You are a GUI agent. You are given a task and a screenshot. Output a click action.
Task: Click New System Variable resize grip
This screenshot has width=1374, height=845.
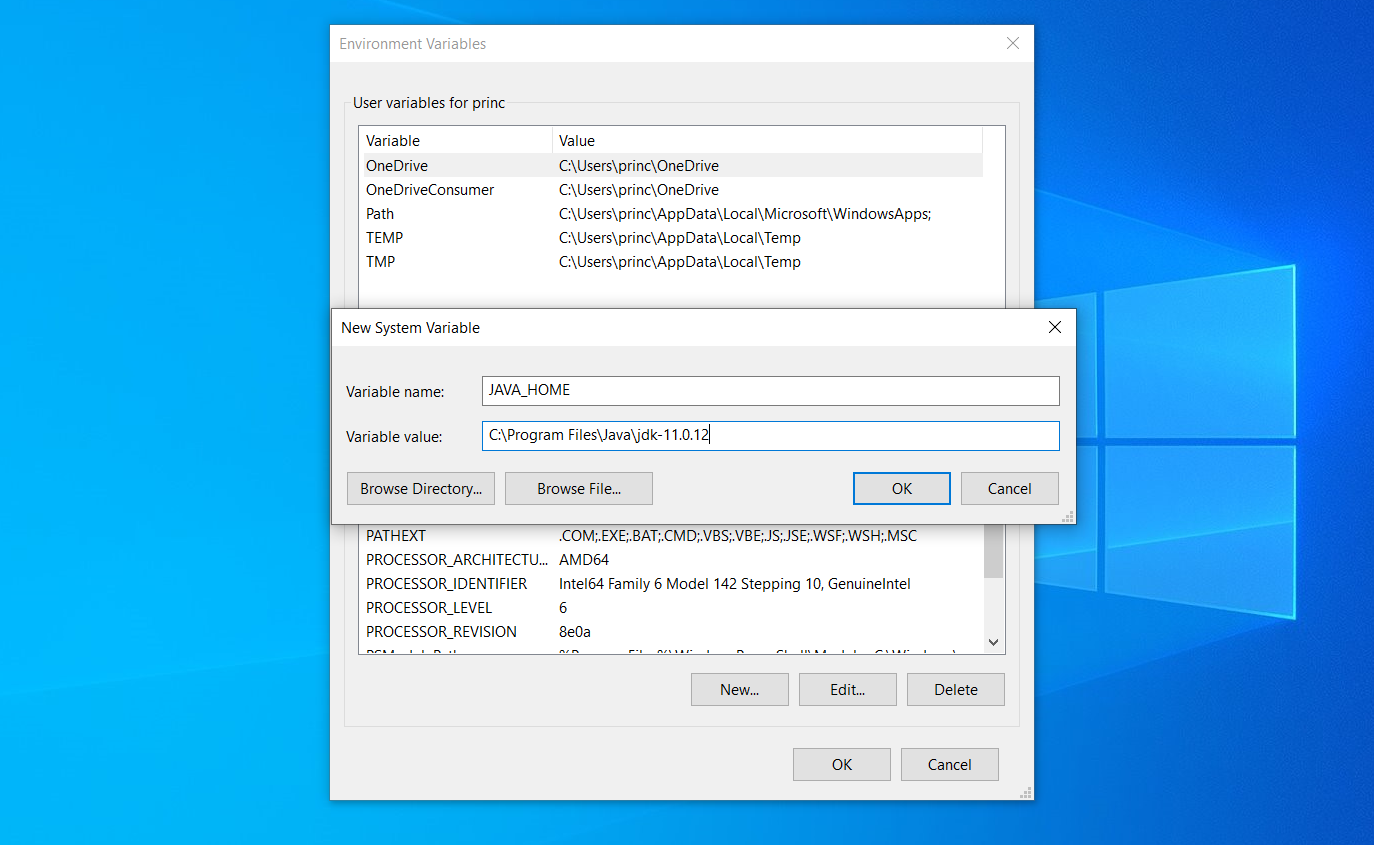coord(1068,516)
